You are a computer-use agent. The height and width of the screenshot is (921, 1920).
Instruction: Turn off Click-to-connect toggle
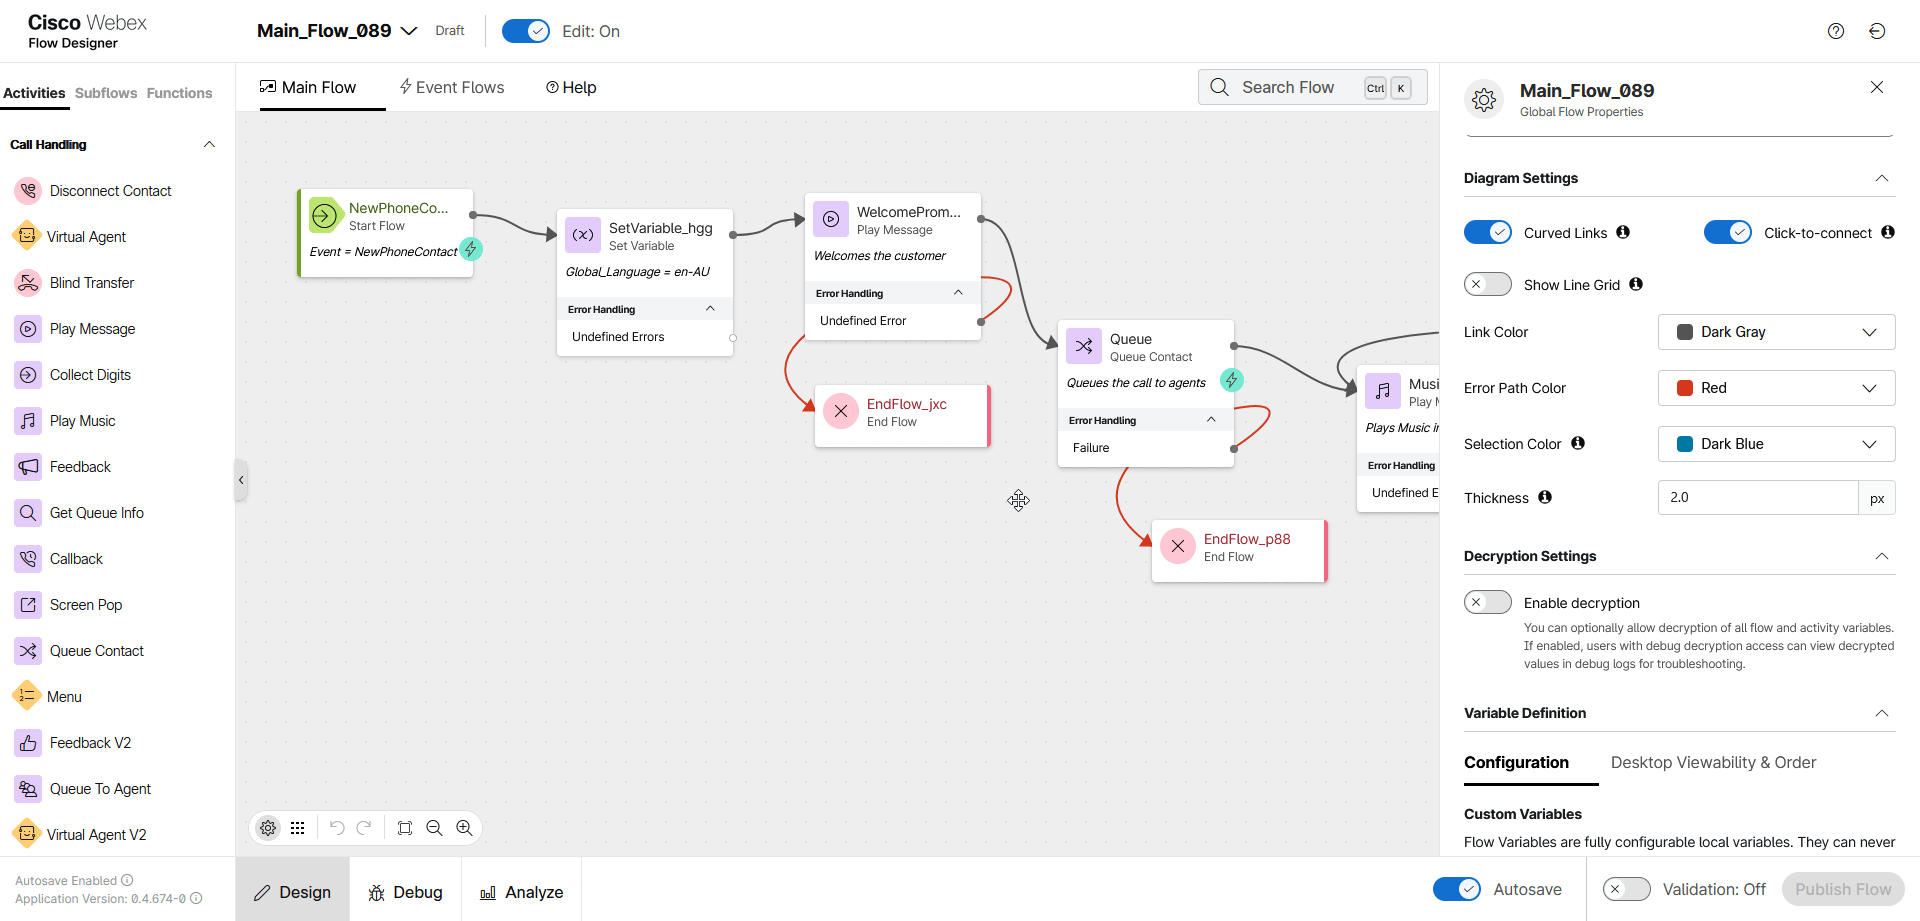coord(1728,232)
